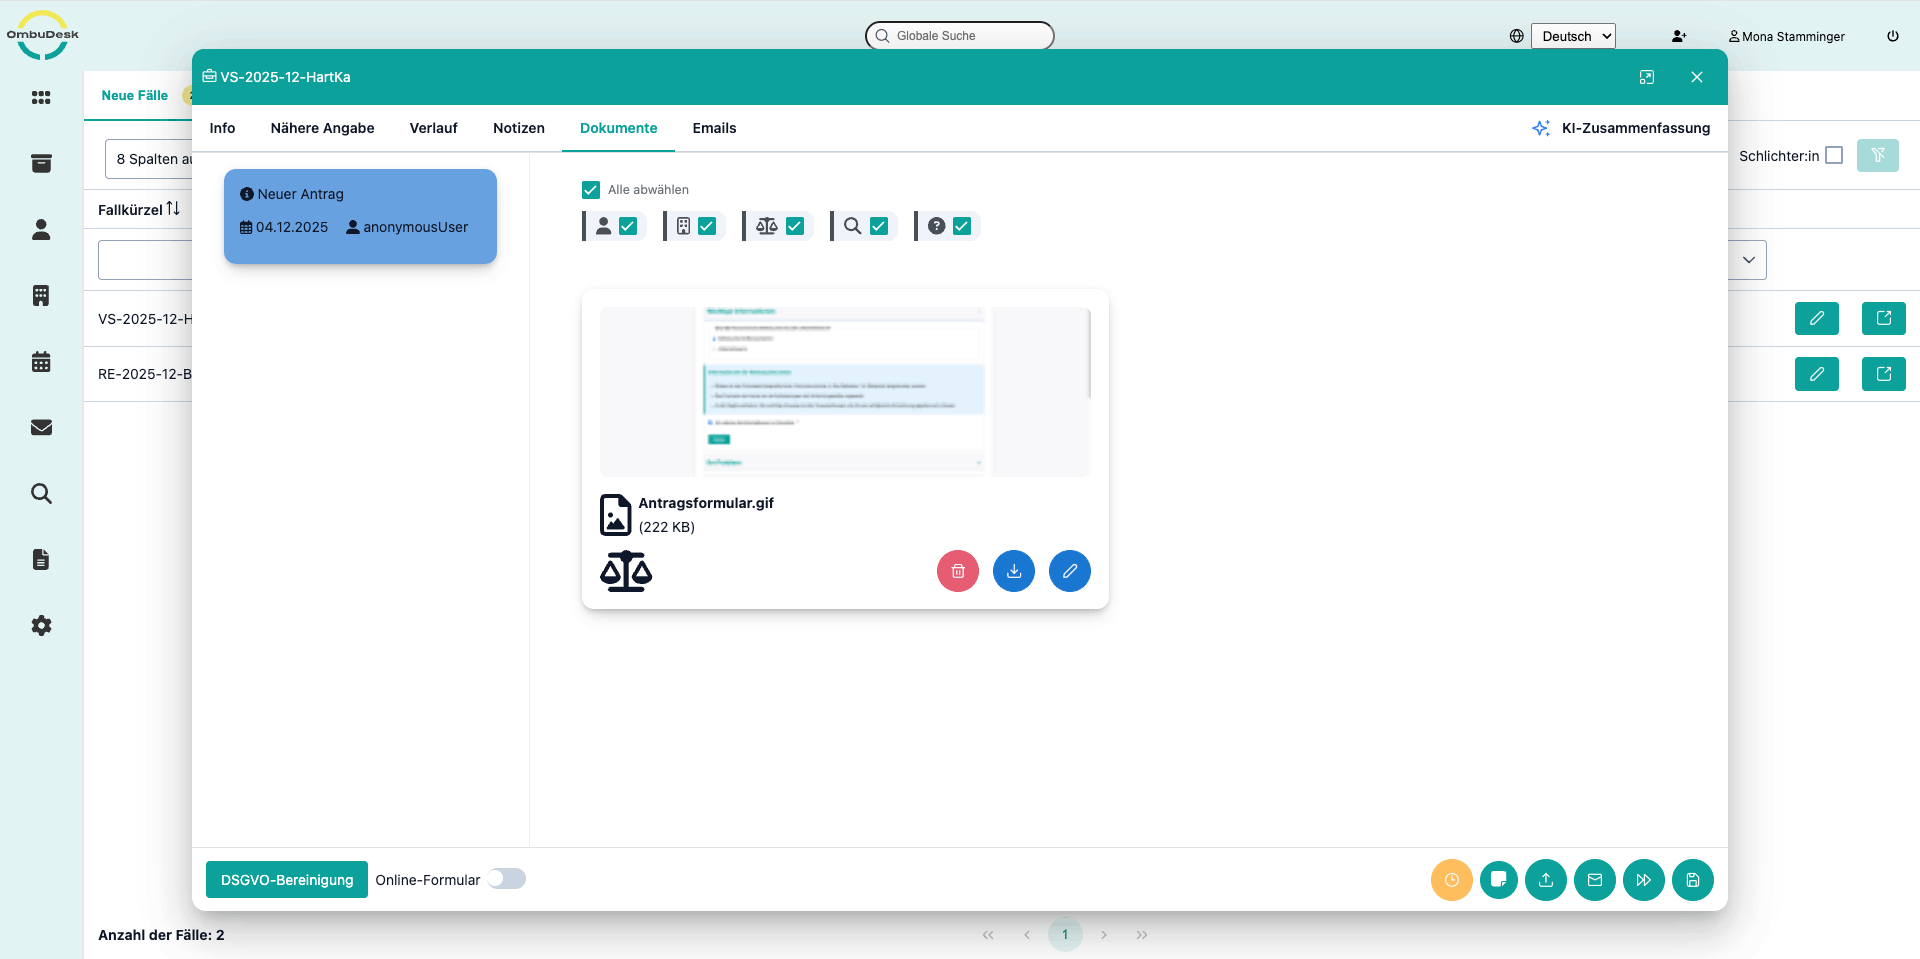Download the Antragsformular.gif file

click(x=1013, y=571)
